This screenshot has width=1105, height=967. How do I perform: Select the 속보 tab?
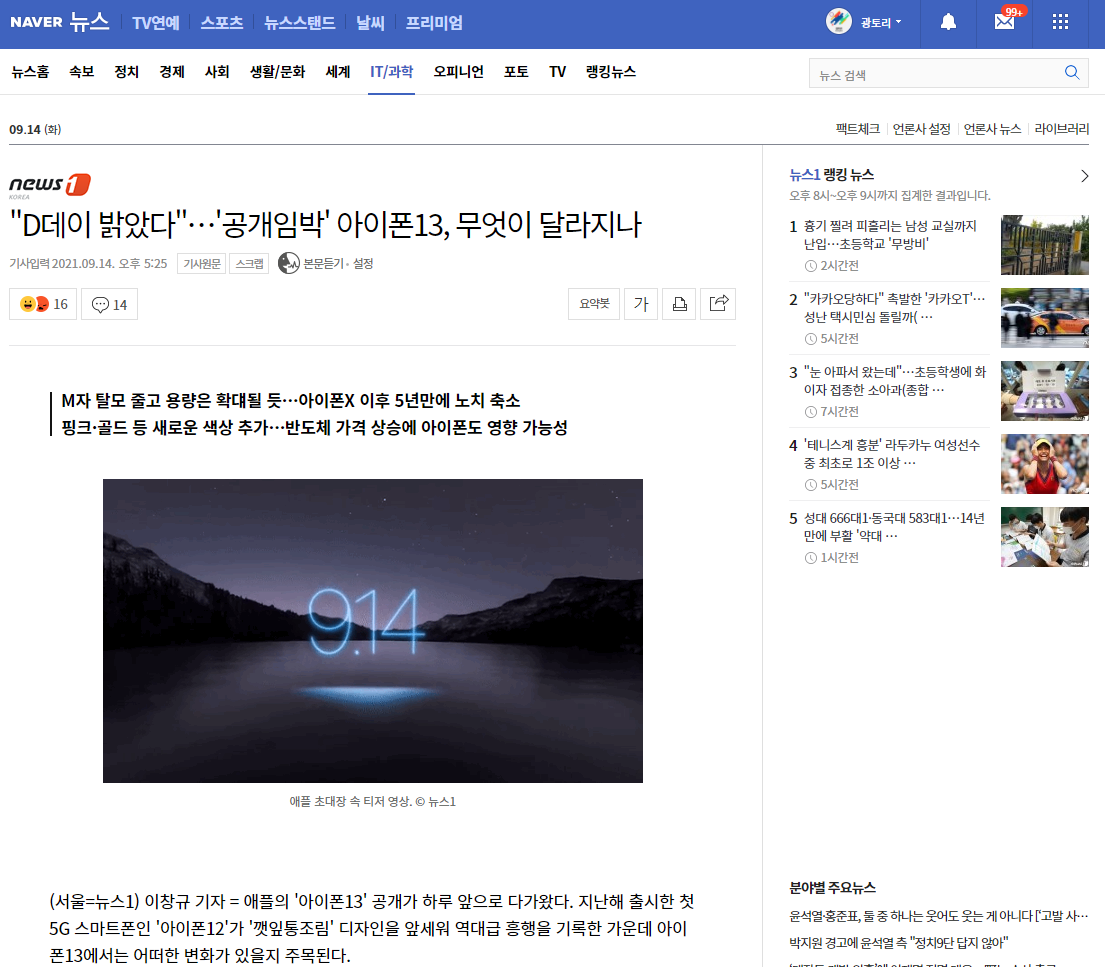(82, 72)
